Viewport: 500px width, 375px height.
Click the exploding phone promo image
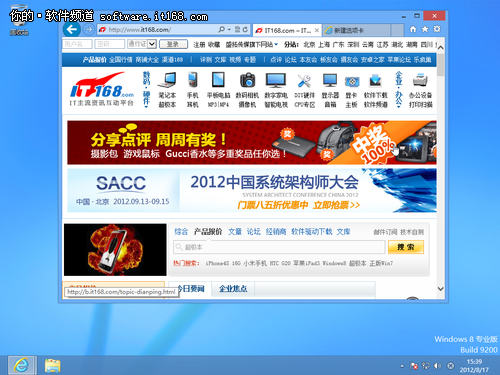[115, 250]
